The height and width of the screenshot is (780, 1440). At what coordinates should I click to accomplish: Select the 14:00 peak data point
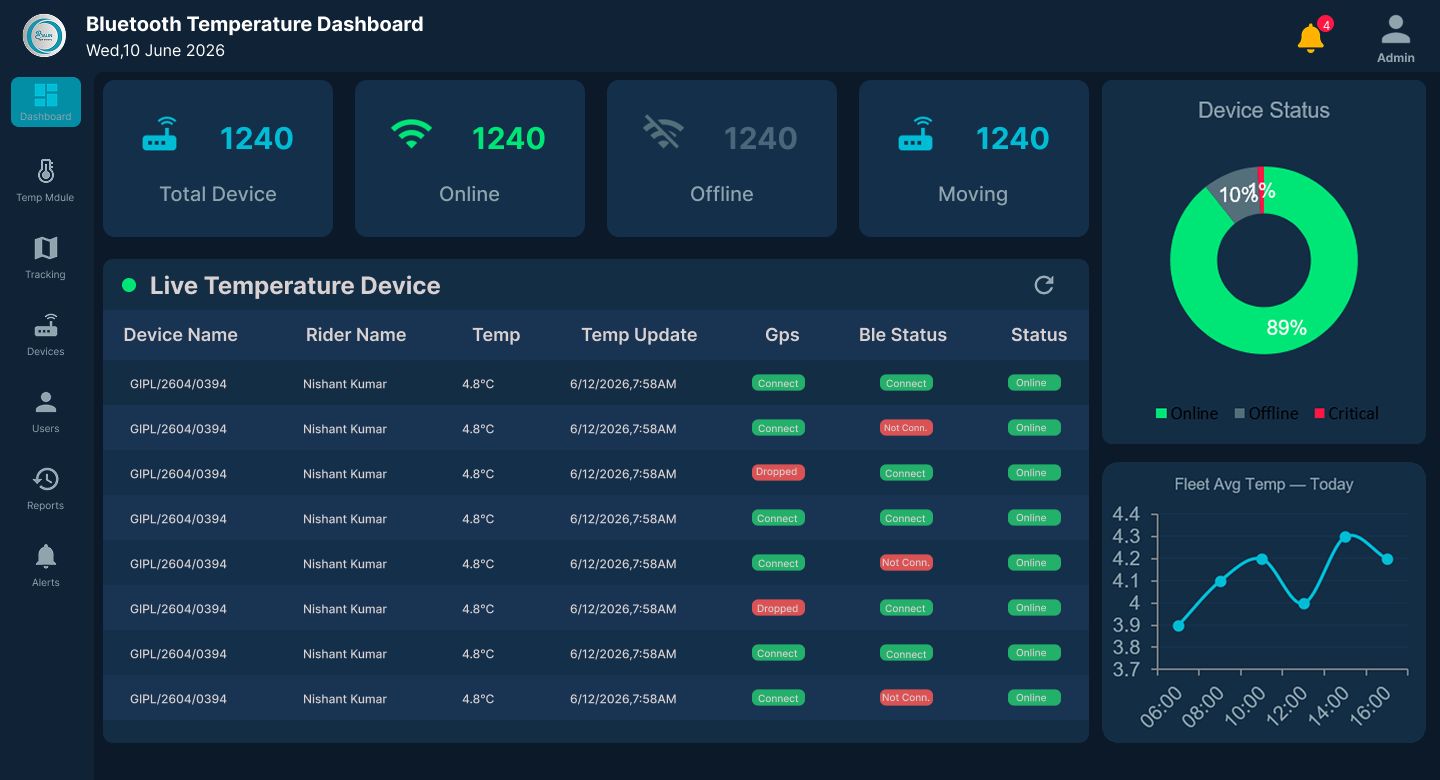click(x=1346, y=537)
